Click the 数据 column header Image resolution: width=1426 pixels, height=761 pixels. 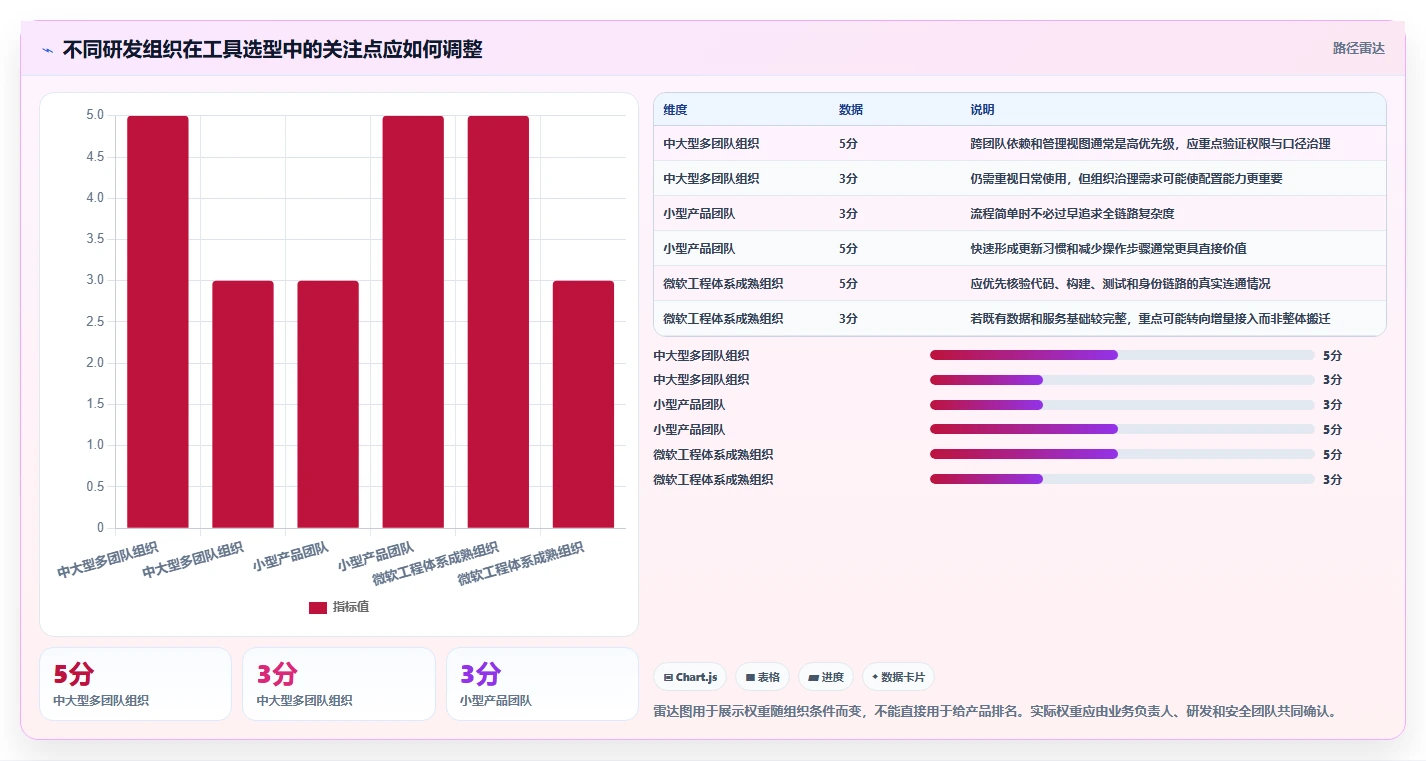pyautogui.click(x=851, y=109)
